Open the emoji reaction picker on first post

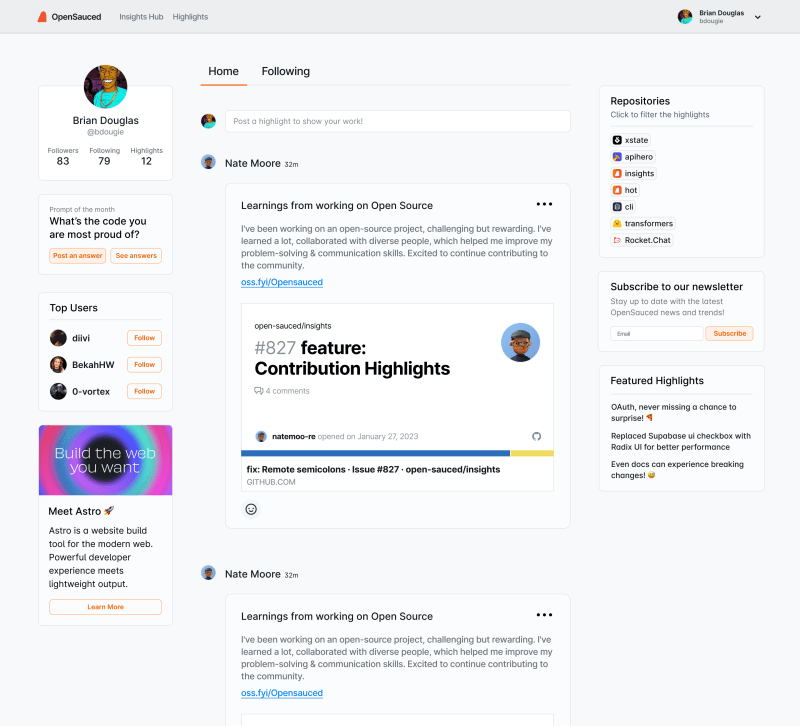pos(251,509)
